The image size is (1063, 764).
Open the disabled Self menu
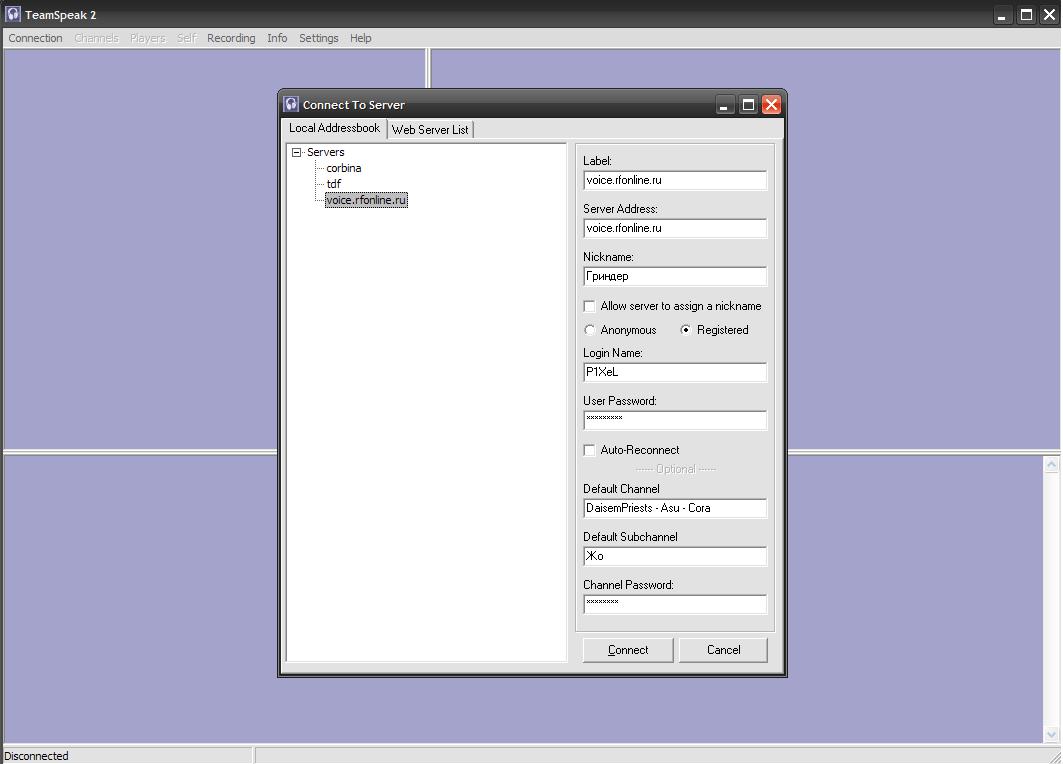pos(186,38)
